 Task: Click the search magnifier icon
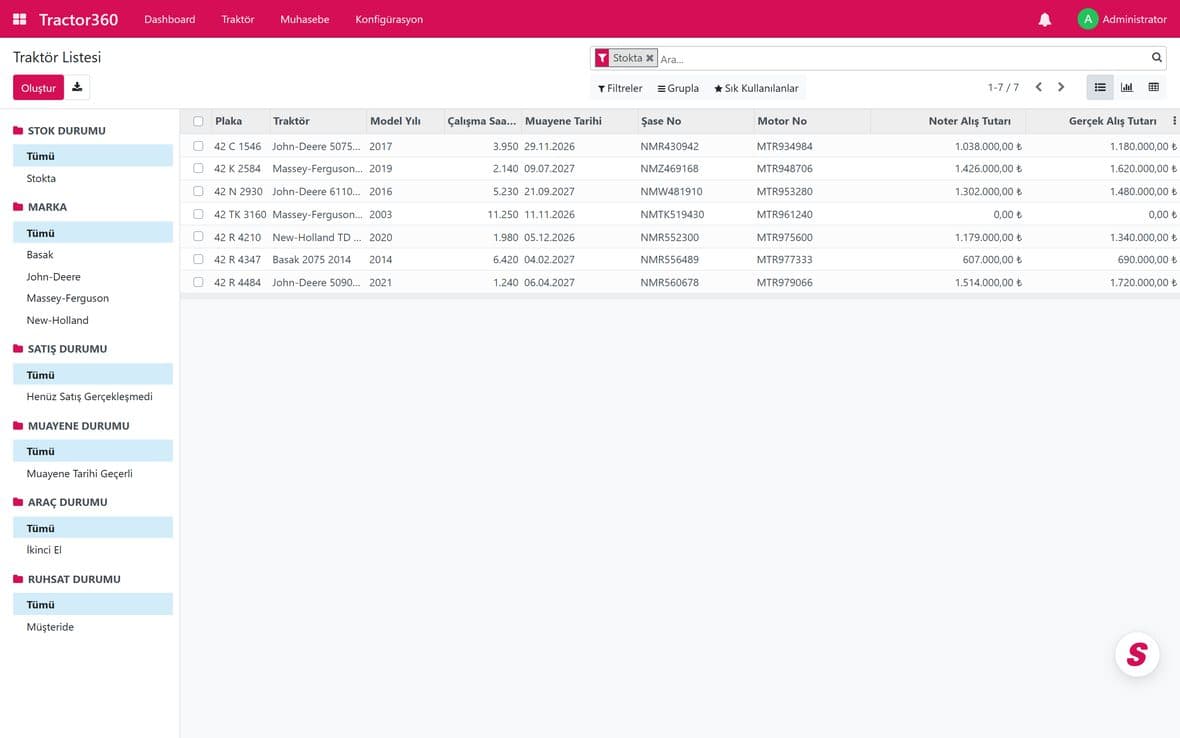coord(1157,58)
